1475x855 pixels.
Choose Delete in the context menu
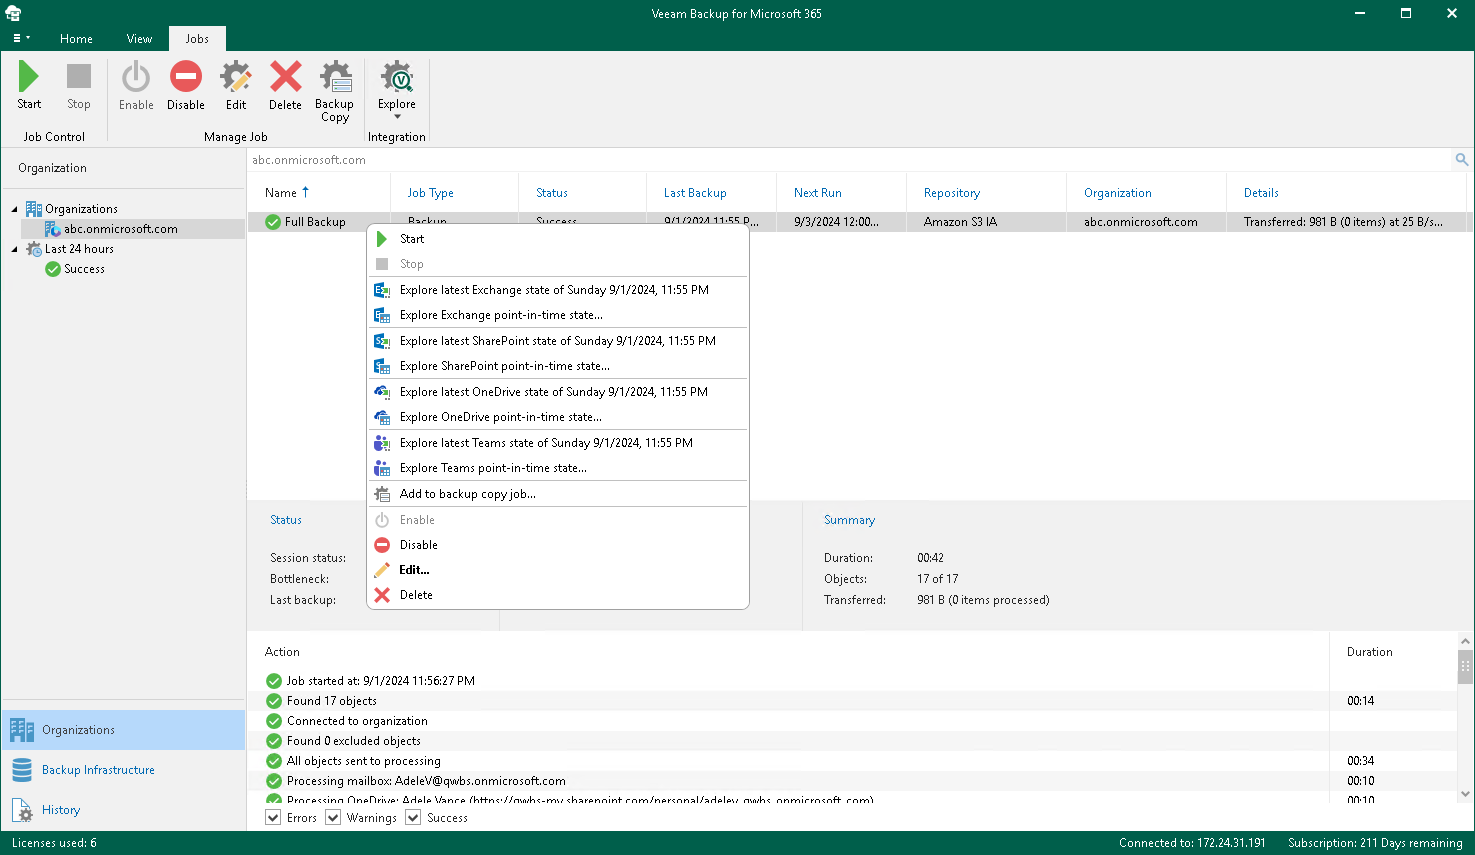[558, 595]
